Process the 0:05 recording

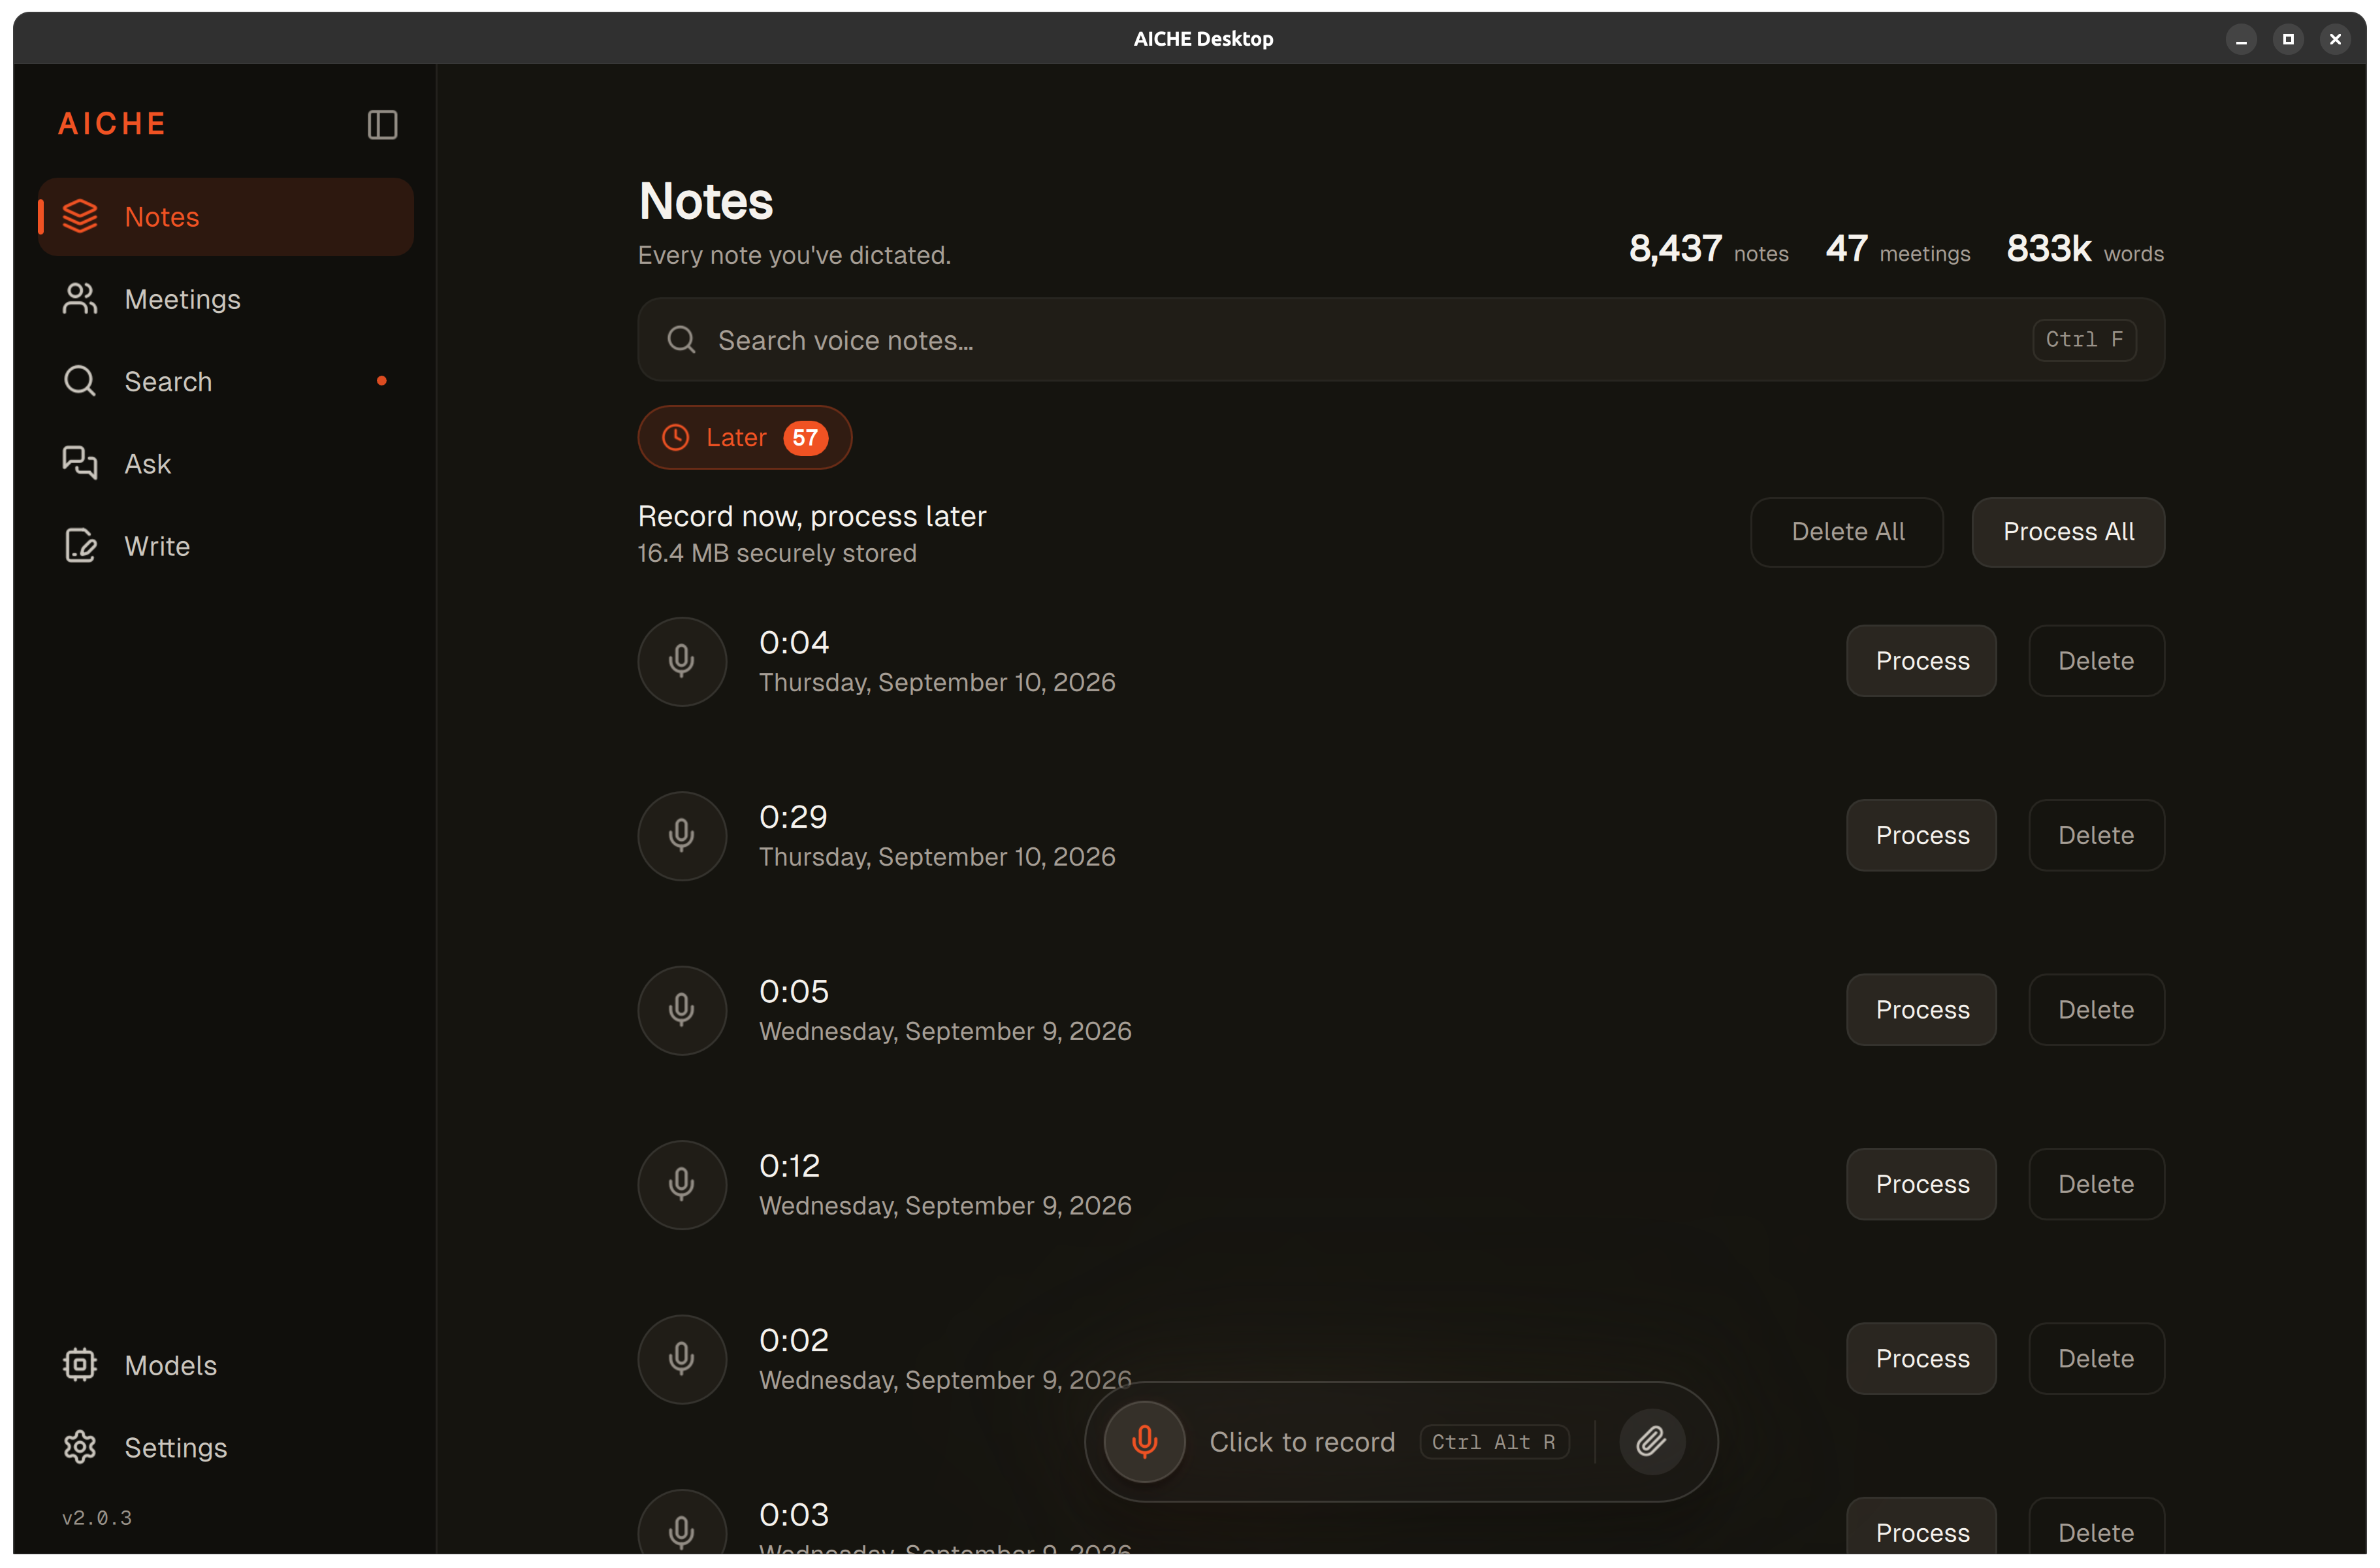[1921, 1010]
